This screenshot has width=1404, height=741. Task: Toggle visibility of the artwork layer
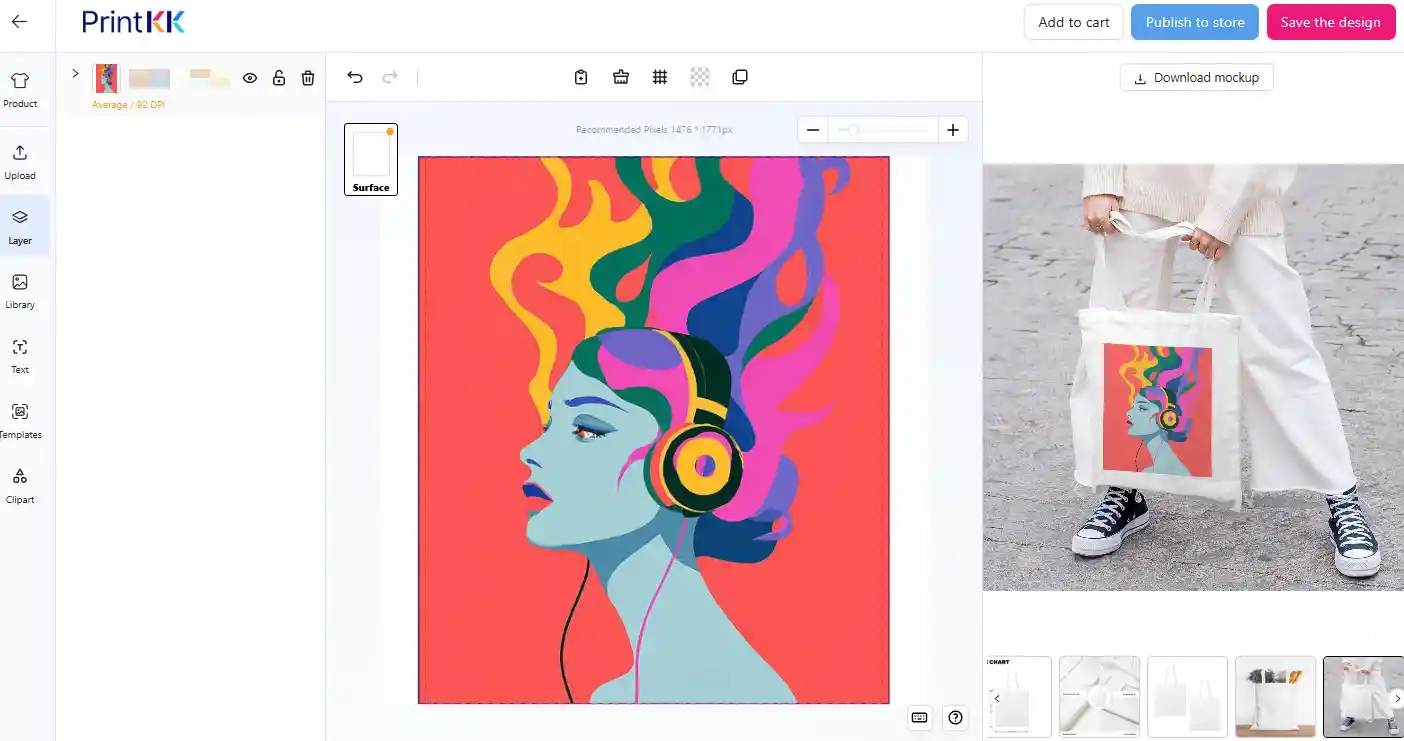250,77
